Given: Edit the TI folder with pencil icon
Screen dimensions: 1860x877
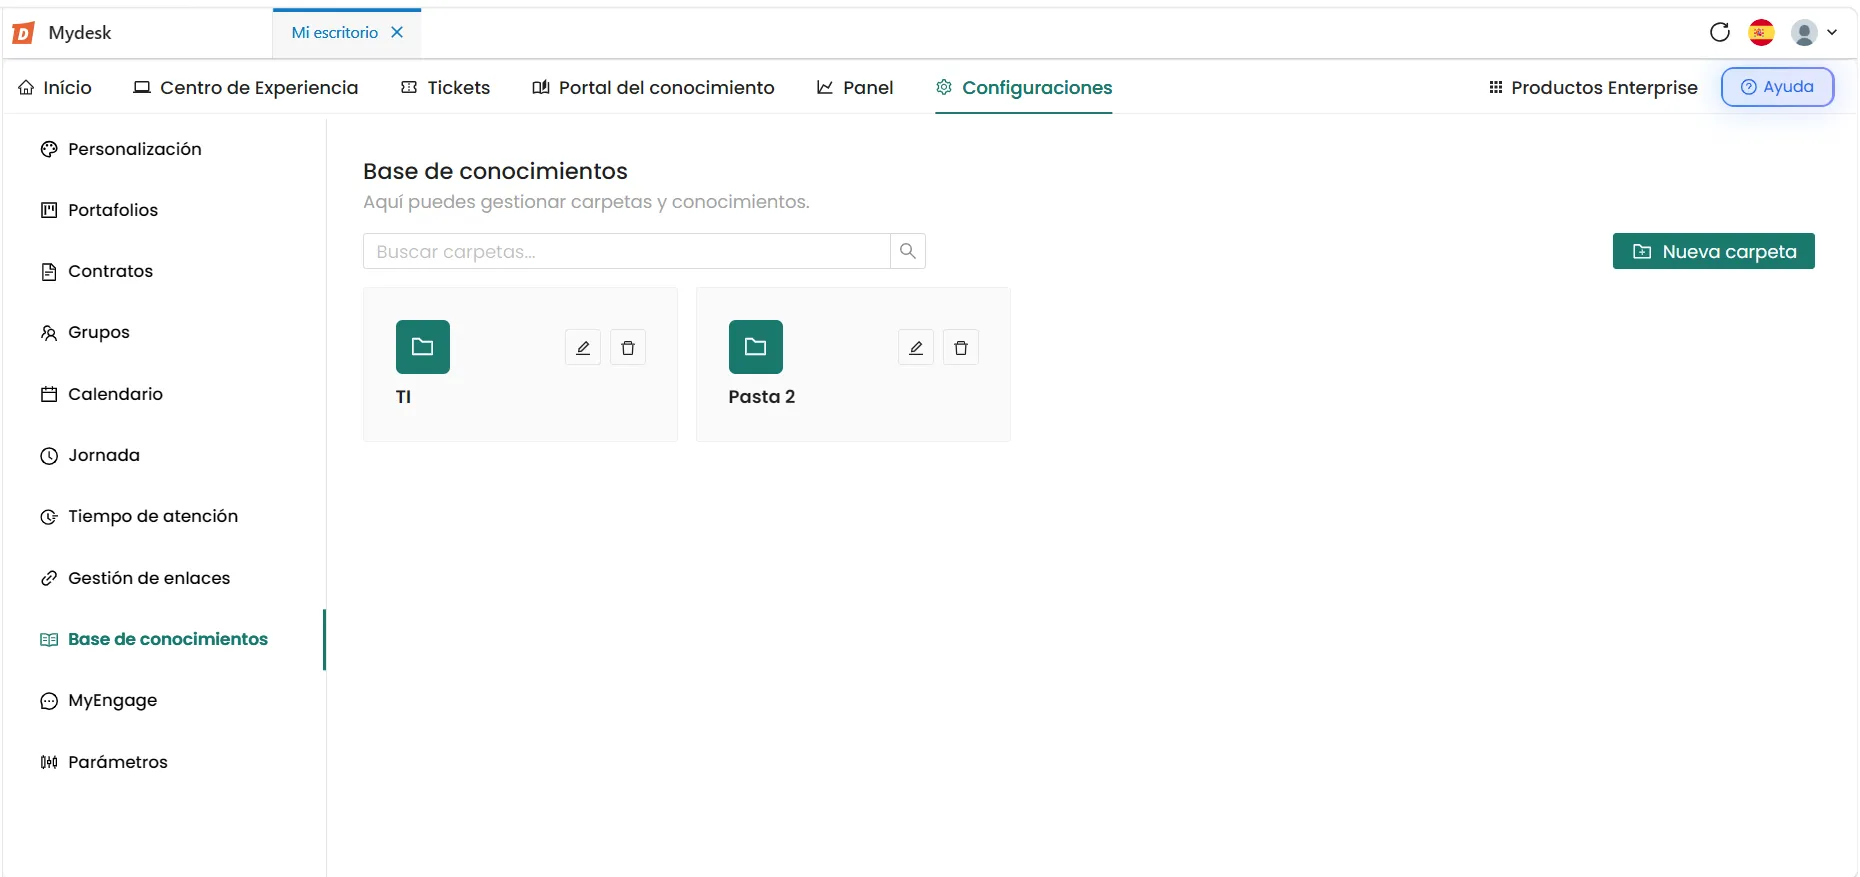Looking at the screenshot, I should point(583,348).
